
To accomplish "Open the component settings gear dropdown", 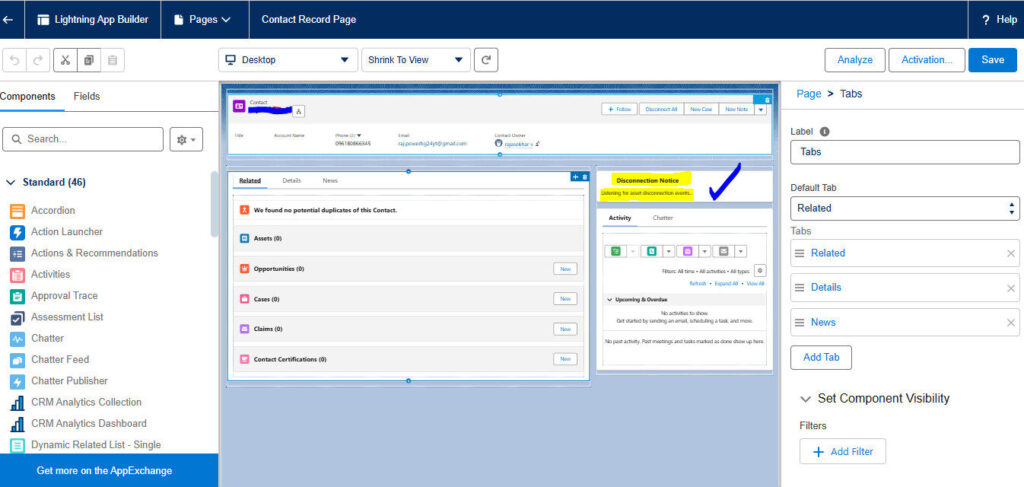I will (186, 140).
